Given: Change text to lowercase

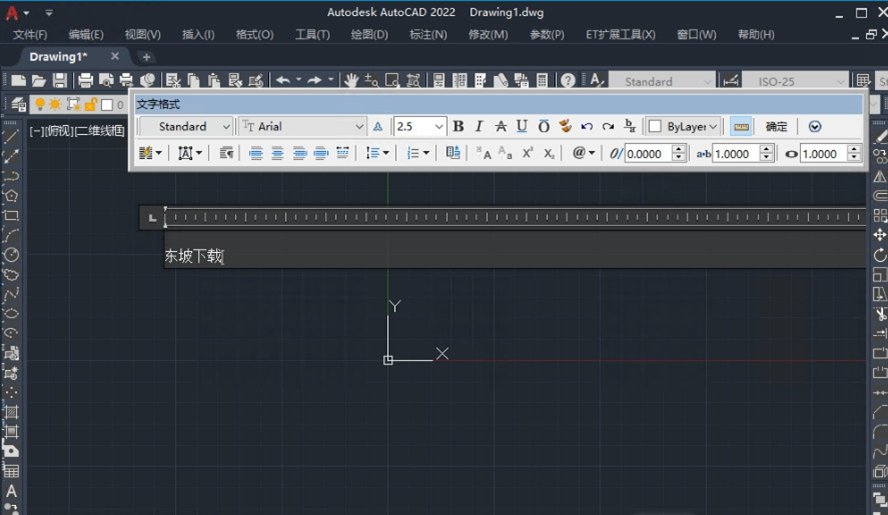Looking at the screenshot, I should pos(505,153).
